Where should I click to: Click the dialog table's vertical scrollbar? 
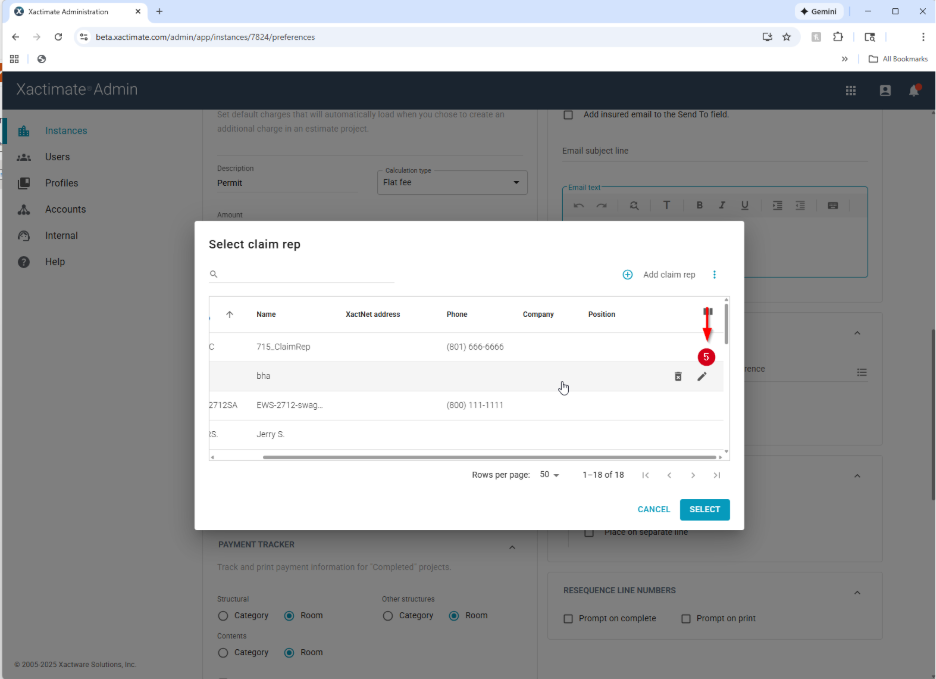tap(726, 324)
